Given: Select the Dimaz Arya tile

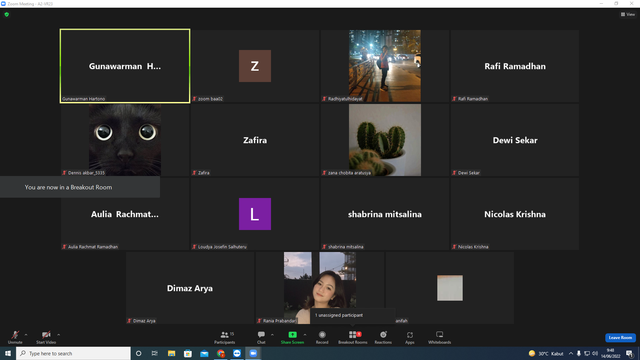Looking at the screenshot, I should coord(190,288).
